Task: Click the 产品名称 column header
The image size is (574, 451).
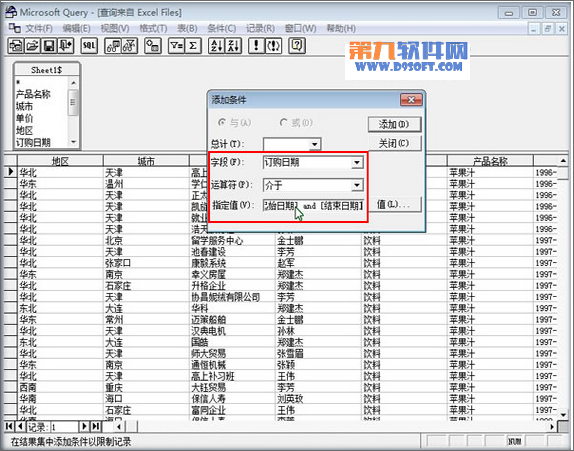Action: coord(490,161)
